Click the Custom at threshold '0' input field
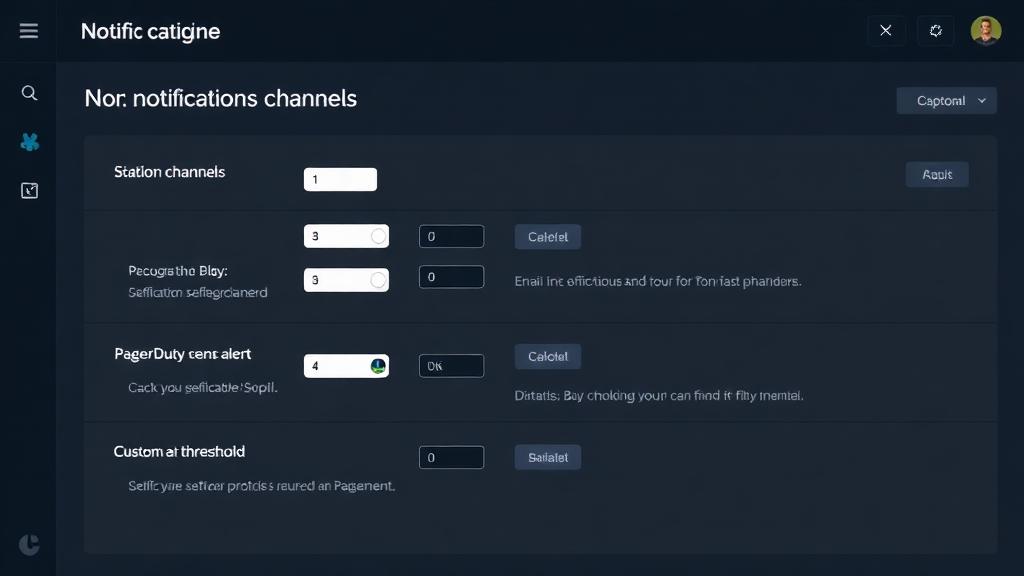This screenshot has width=1024, height=576. pos(451,457)
